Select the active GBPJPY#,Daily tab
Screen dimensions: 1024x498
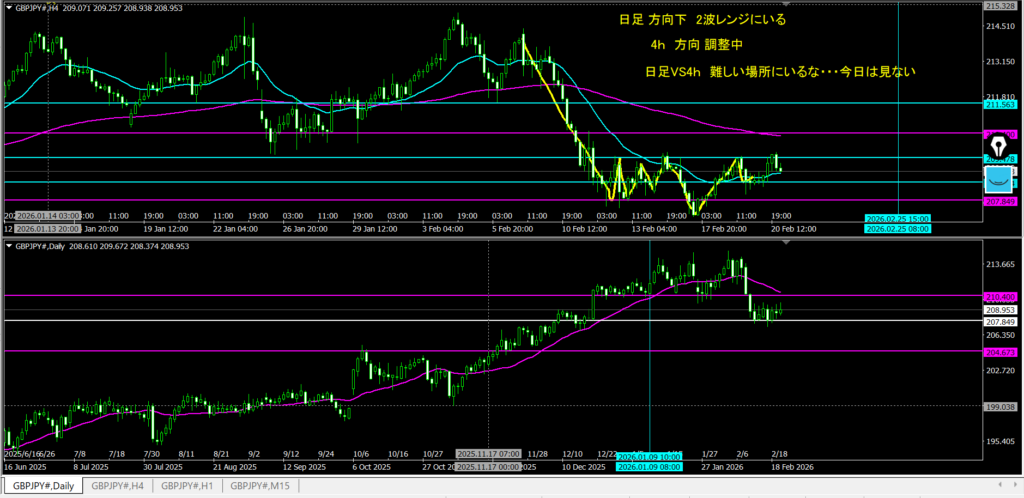coord(42,486)
